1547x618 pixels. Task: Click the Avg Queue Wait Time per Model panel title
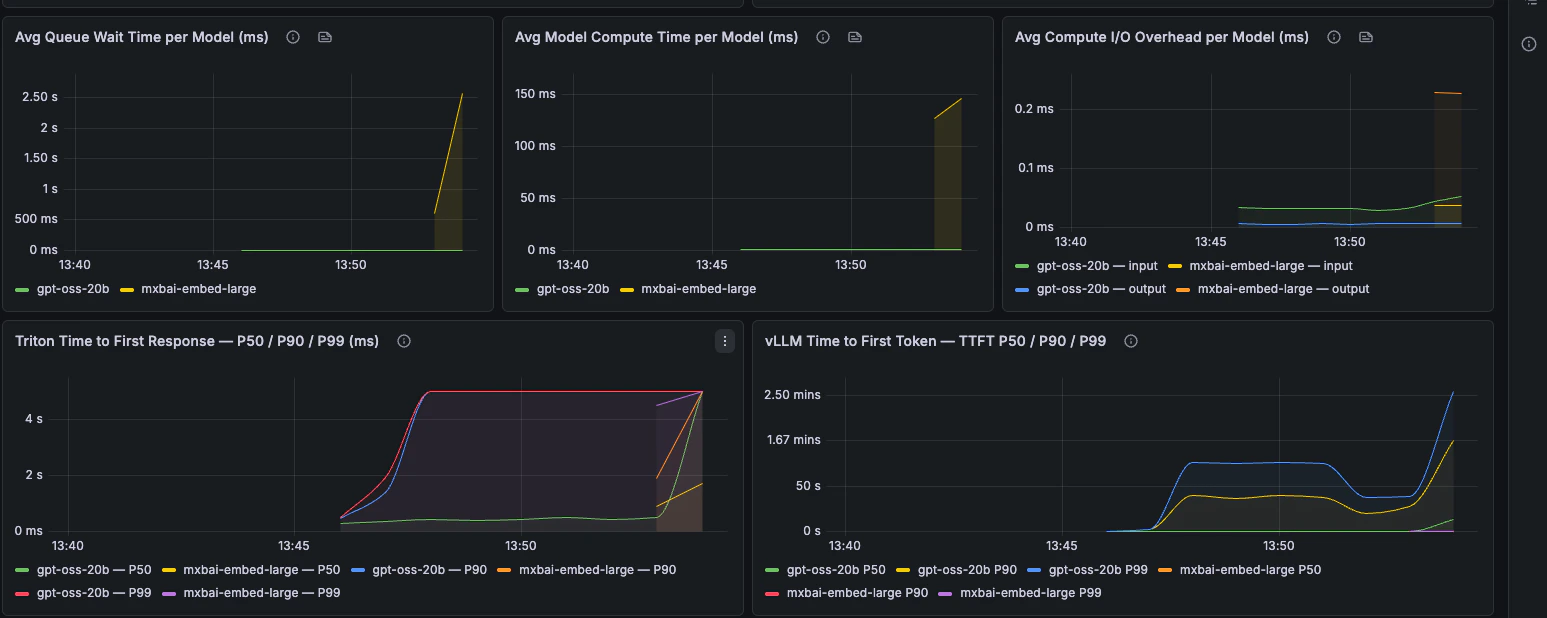click(140, 36)
